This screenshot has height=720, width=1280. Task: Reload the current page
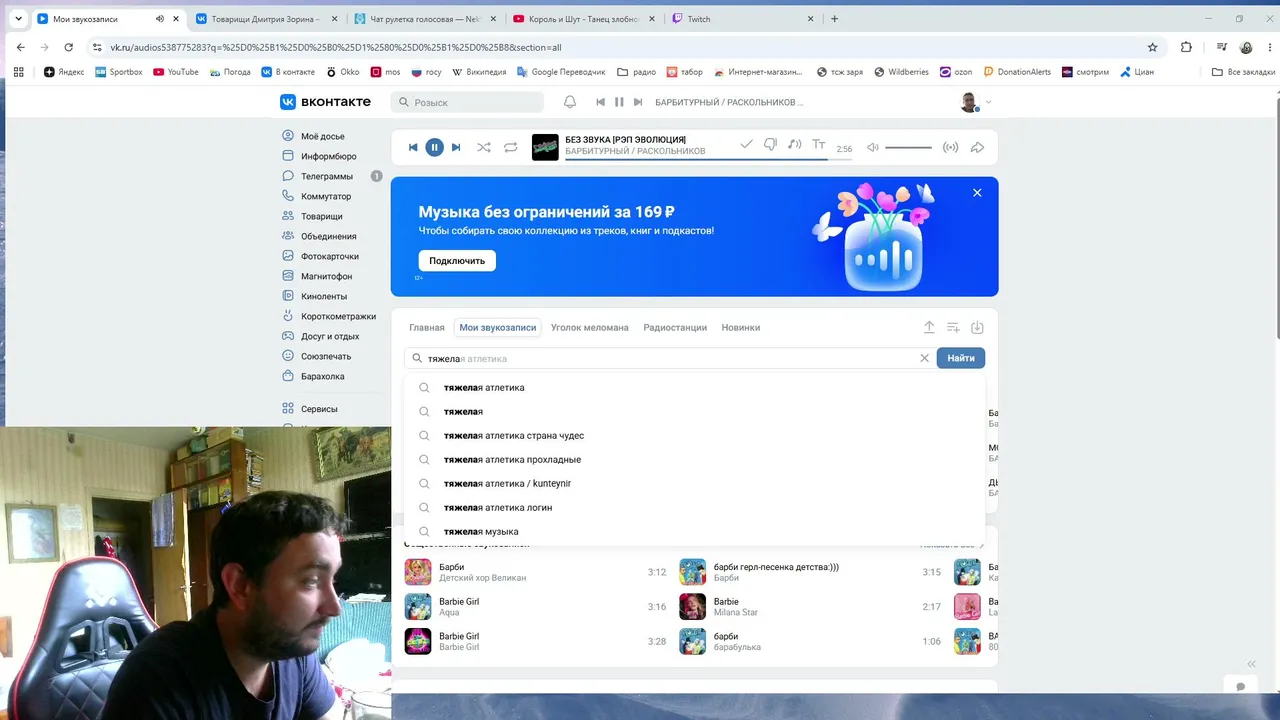coord(68,47)
